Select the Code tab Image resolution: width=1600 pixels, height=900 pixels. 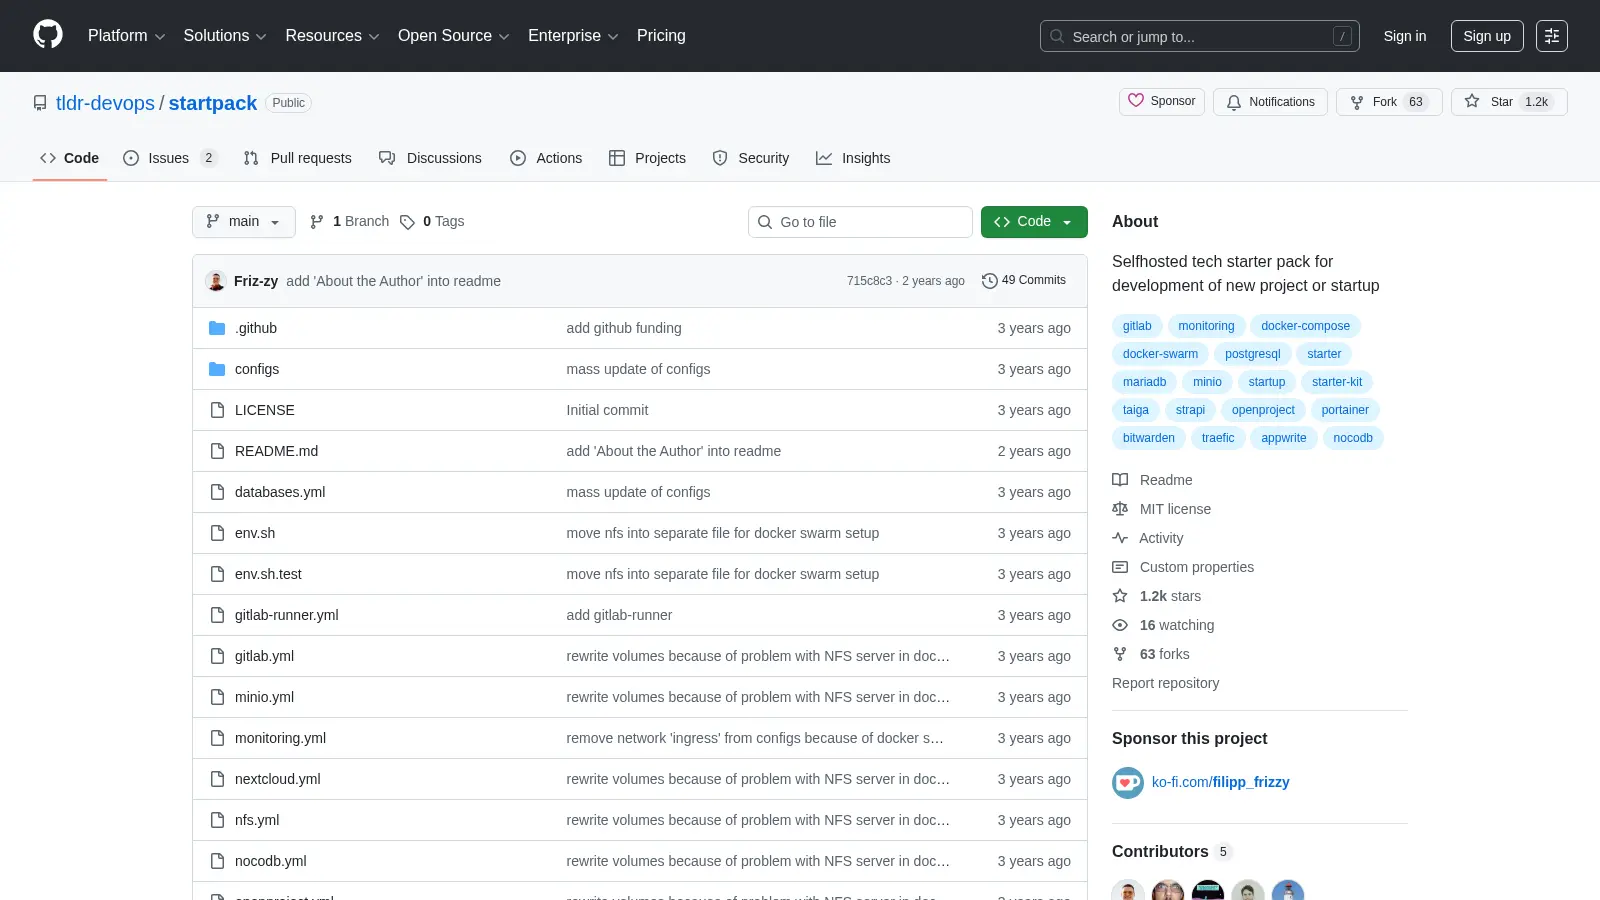click(x=70, y=158)
